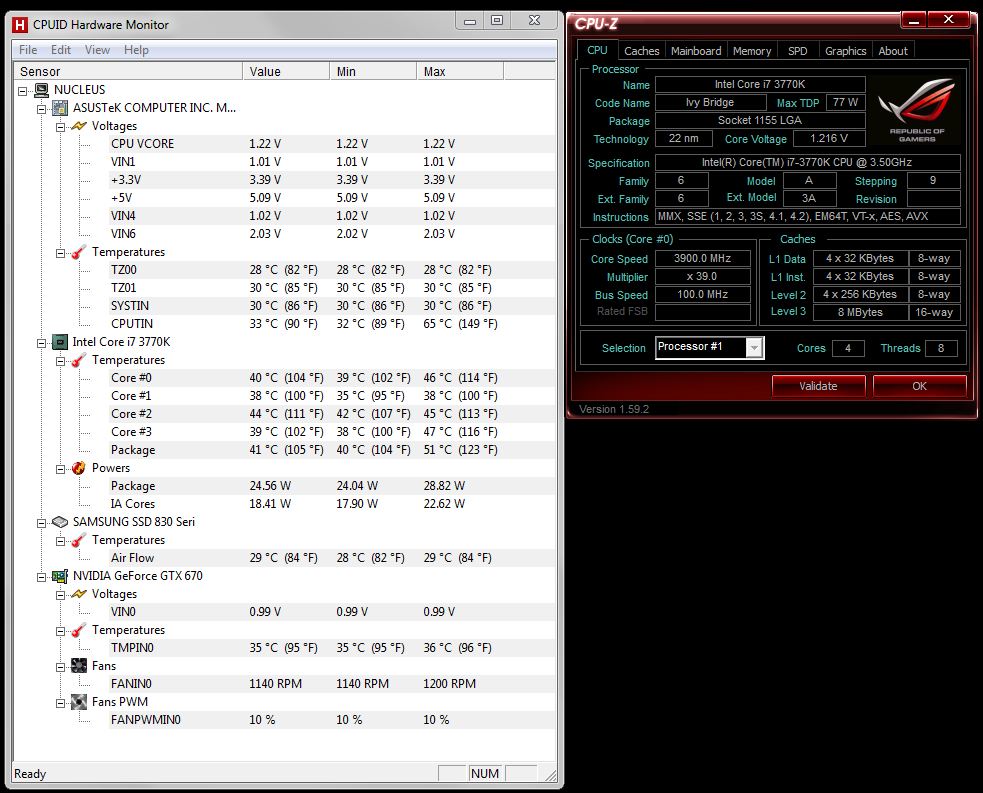Collapse the SAMSUNG SSD 830 node
The image size is (983, 793).
(x=41, y=523)
